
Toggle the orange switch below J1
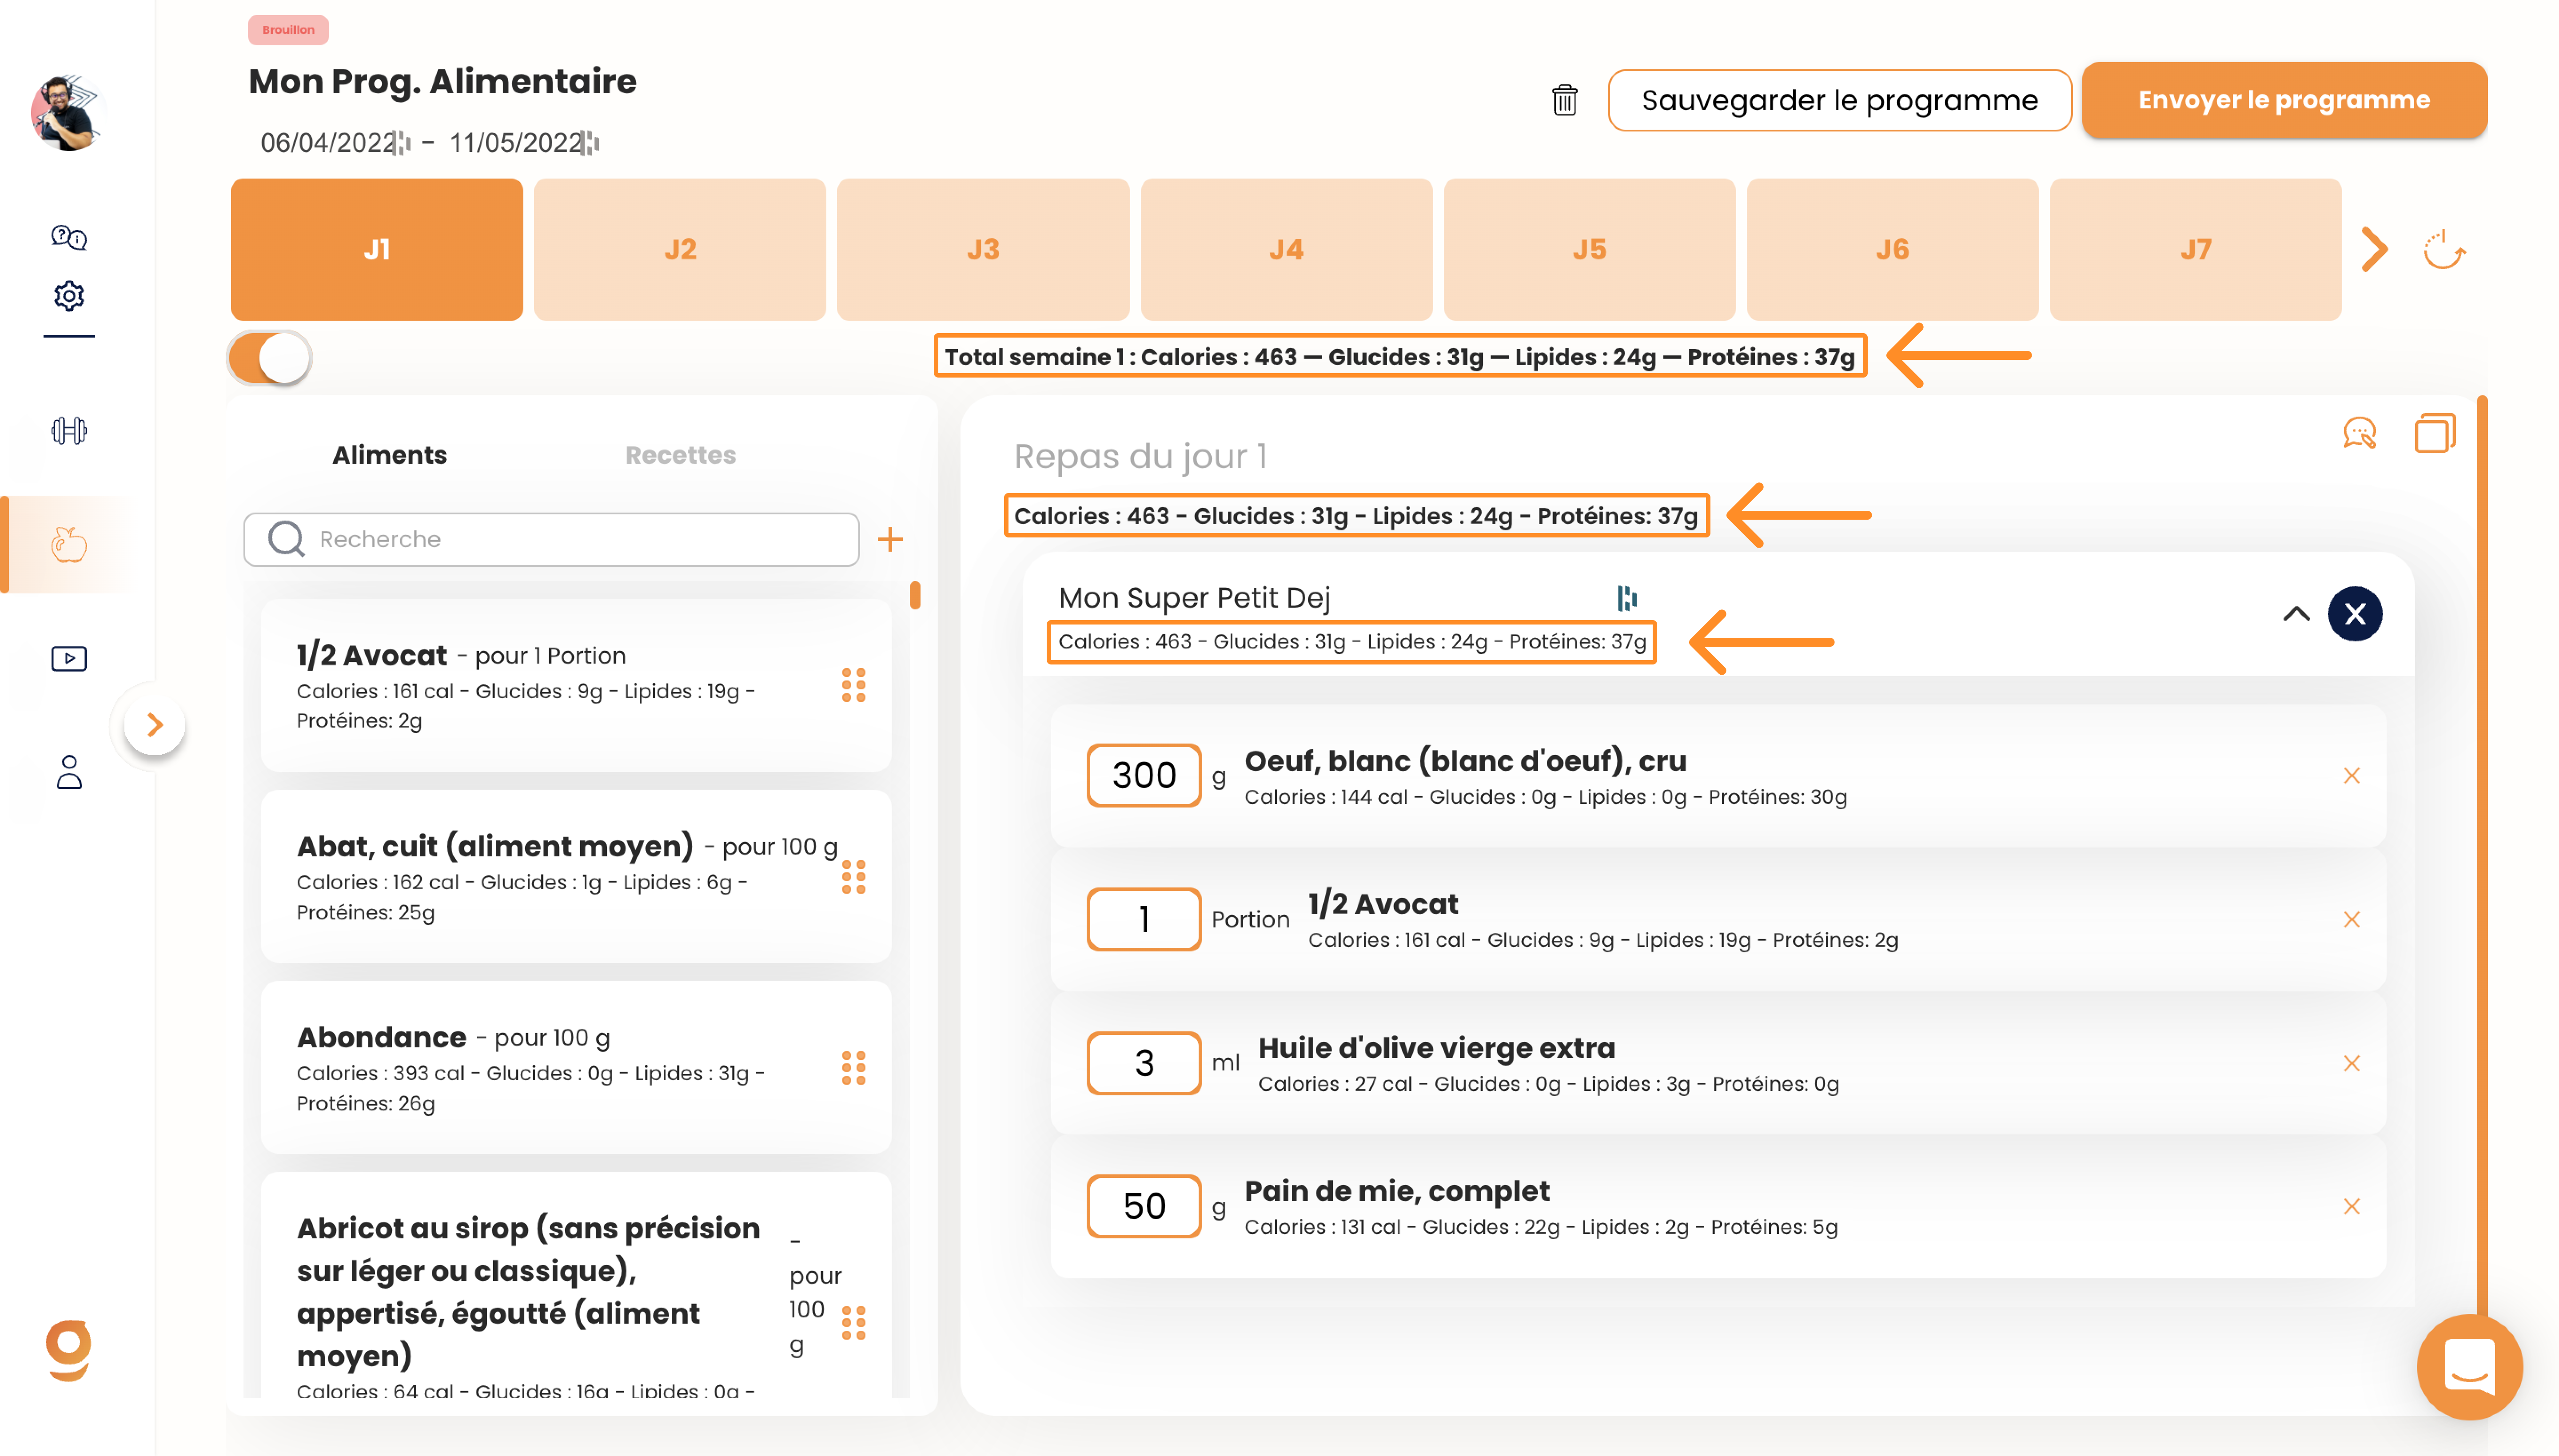(270, 358)
